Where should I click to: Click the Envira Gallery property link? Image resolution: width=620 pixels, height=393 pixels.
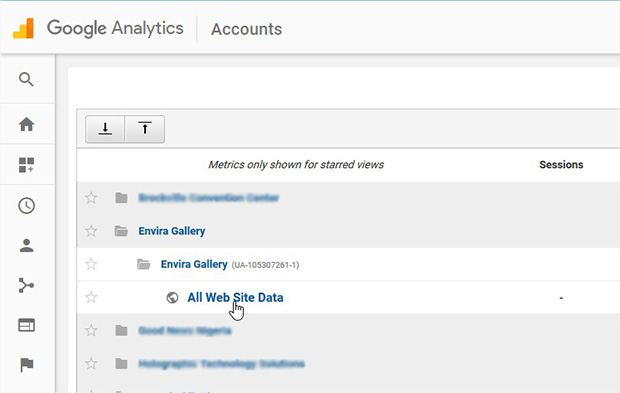[194, 264]
